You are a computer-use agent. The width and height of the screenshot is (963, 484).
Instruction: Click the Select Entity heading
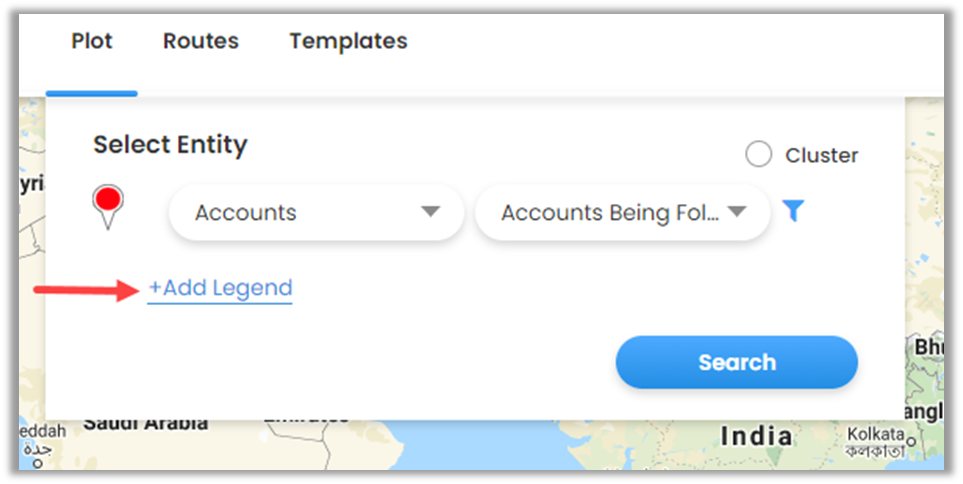(170, 144)
